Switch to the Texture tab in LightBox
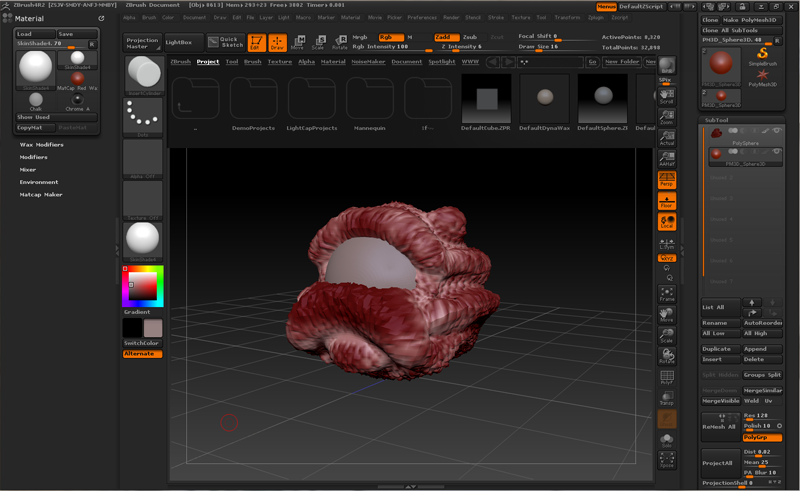This screenshot has width=800, height=491. tap(280, 62)
